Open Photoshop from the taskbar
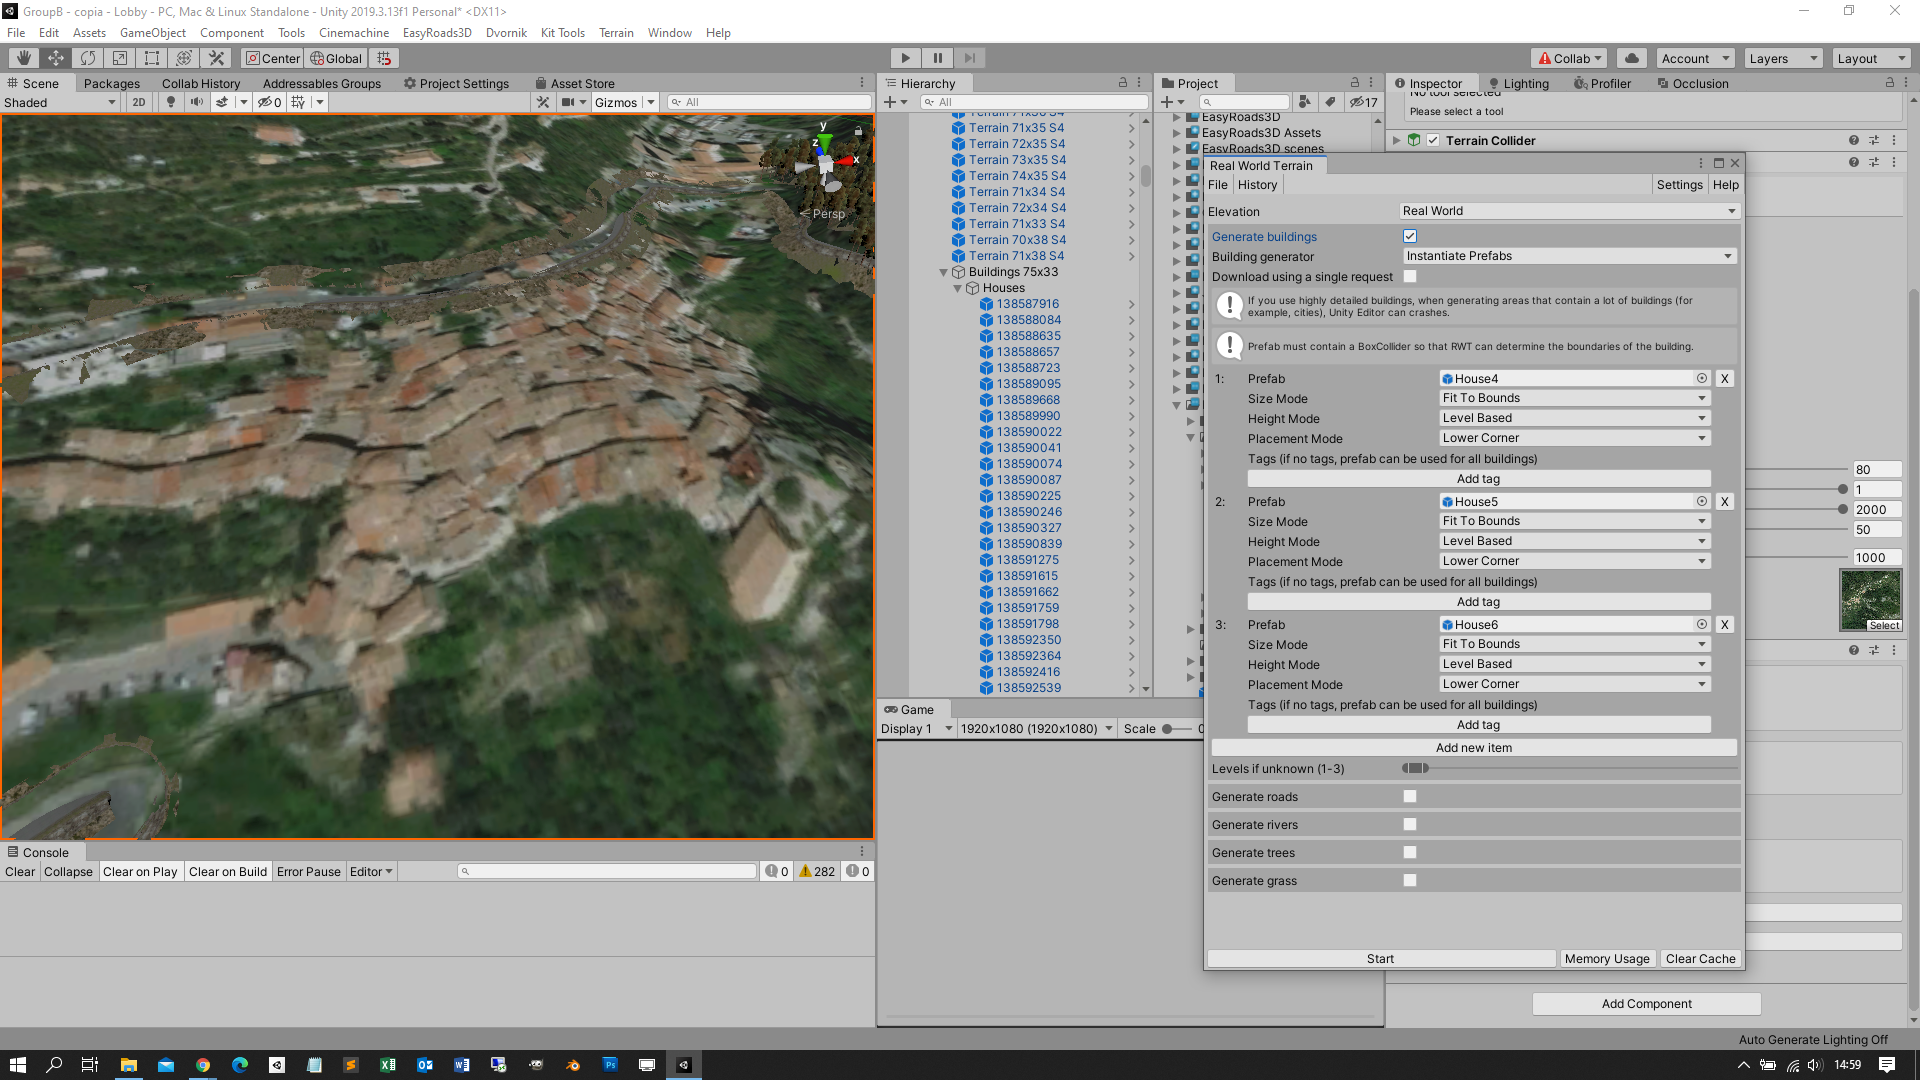Screen dimensions: 1920x1080 [x=610, y=1065]
